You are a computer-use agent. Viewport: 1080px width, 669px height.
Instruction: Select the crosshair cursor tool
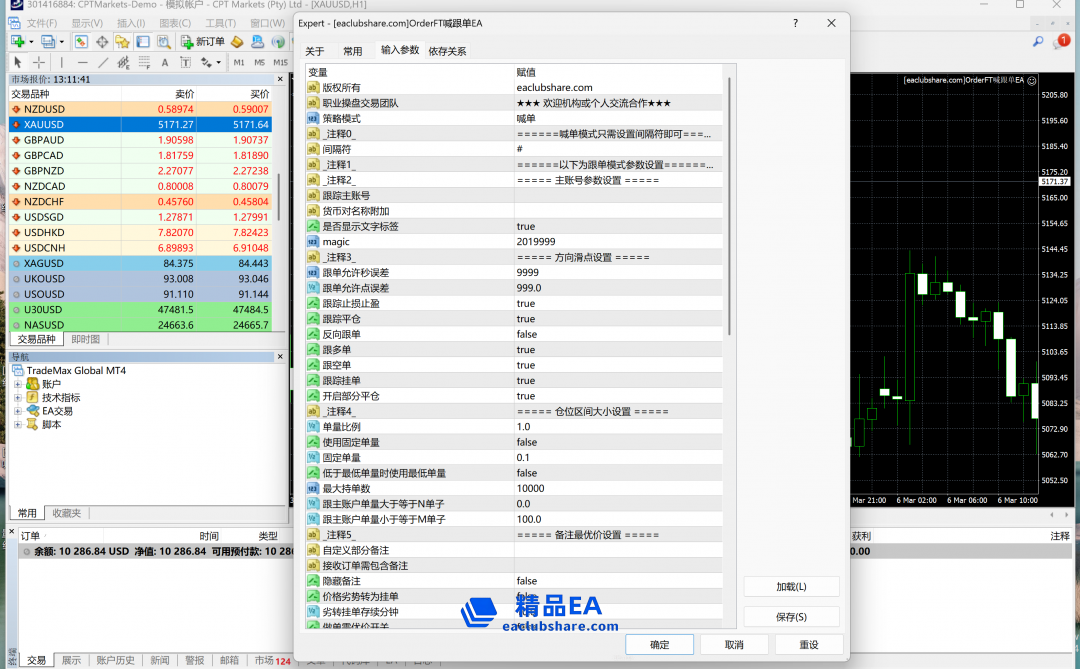click(x=40, y=62)
